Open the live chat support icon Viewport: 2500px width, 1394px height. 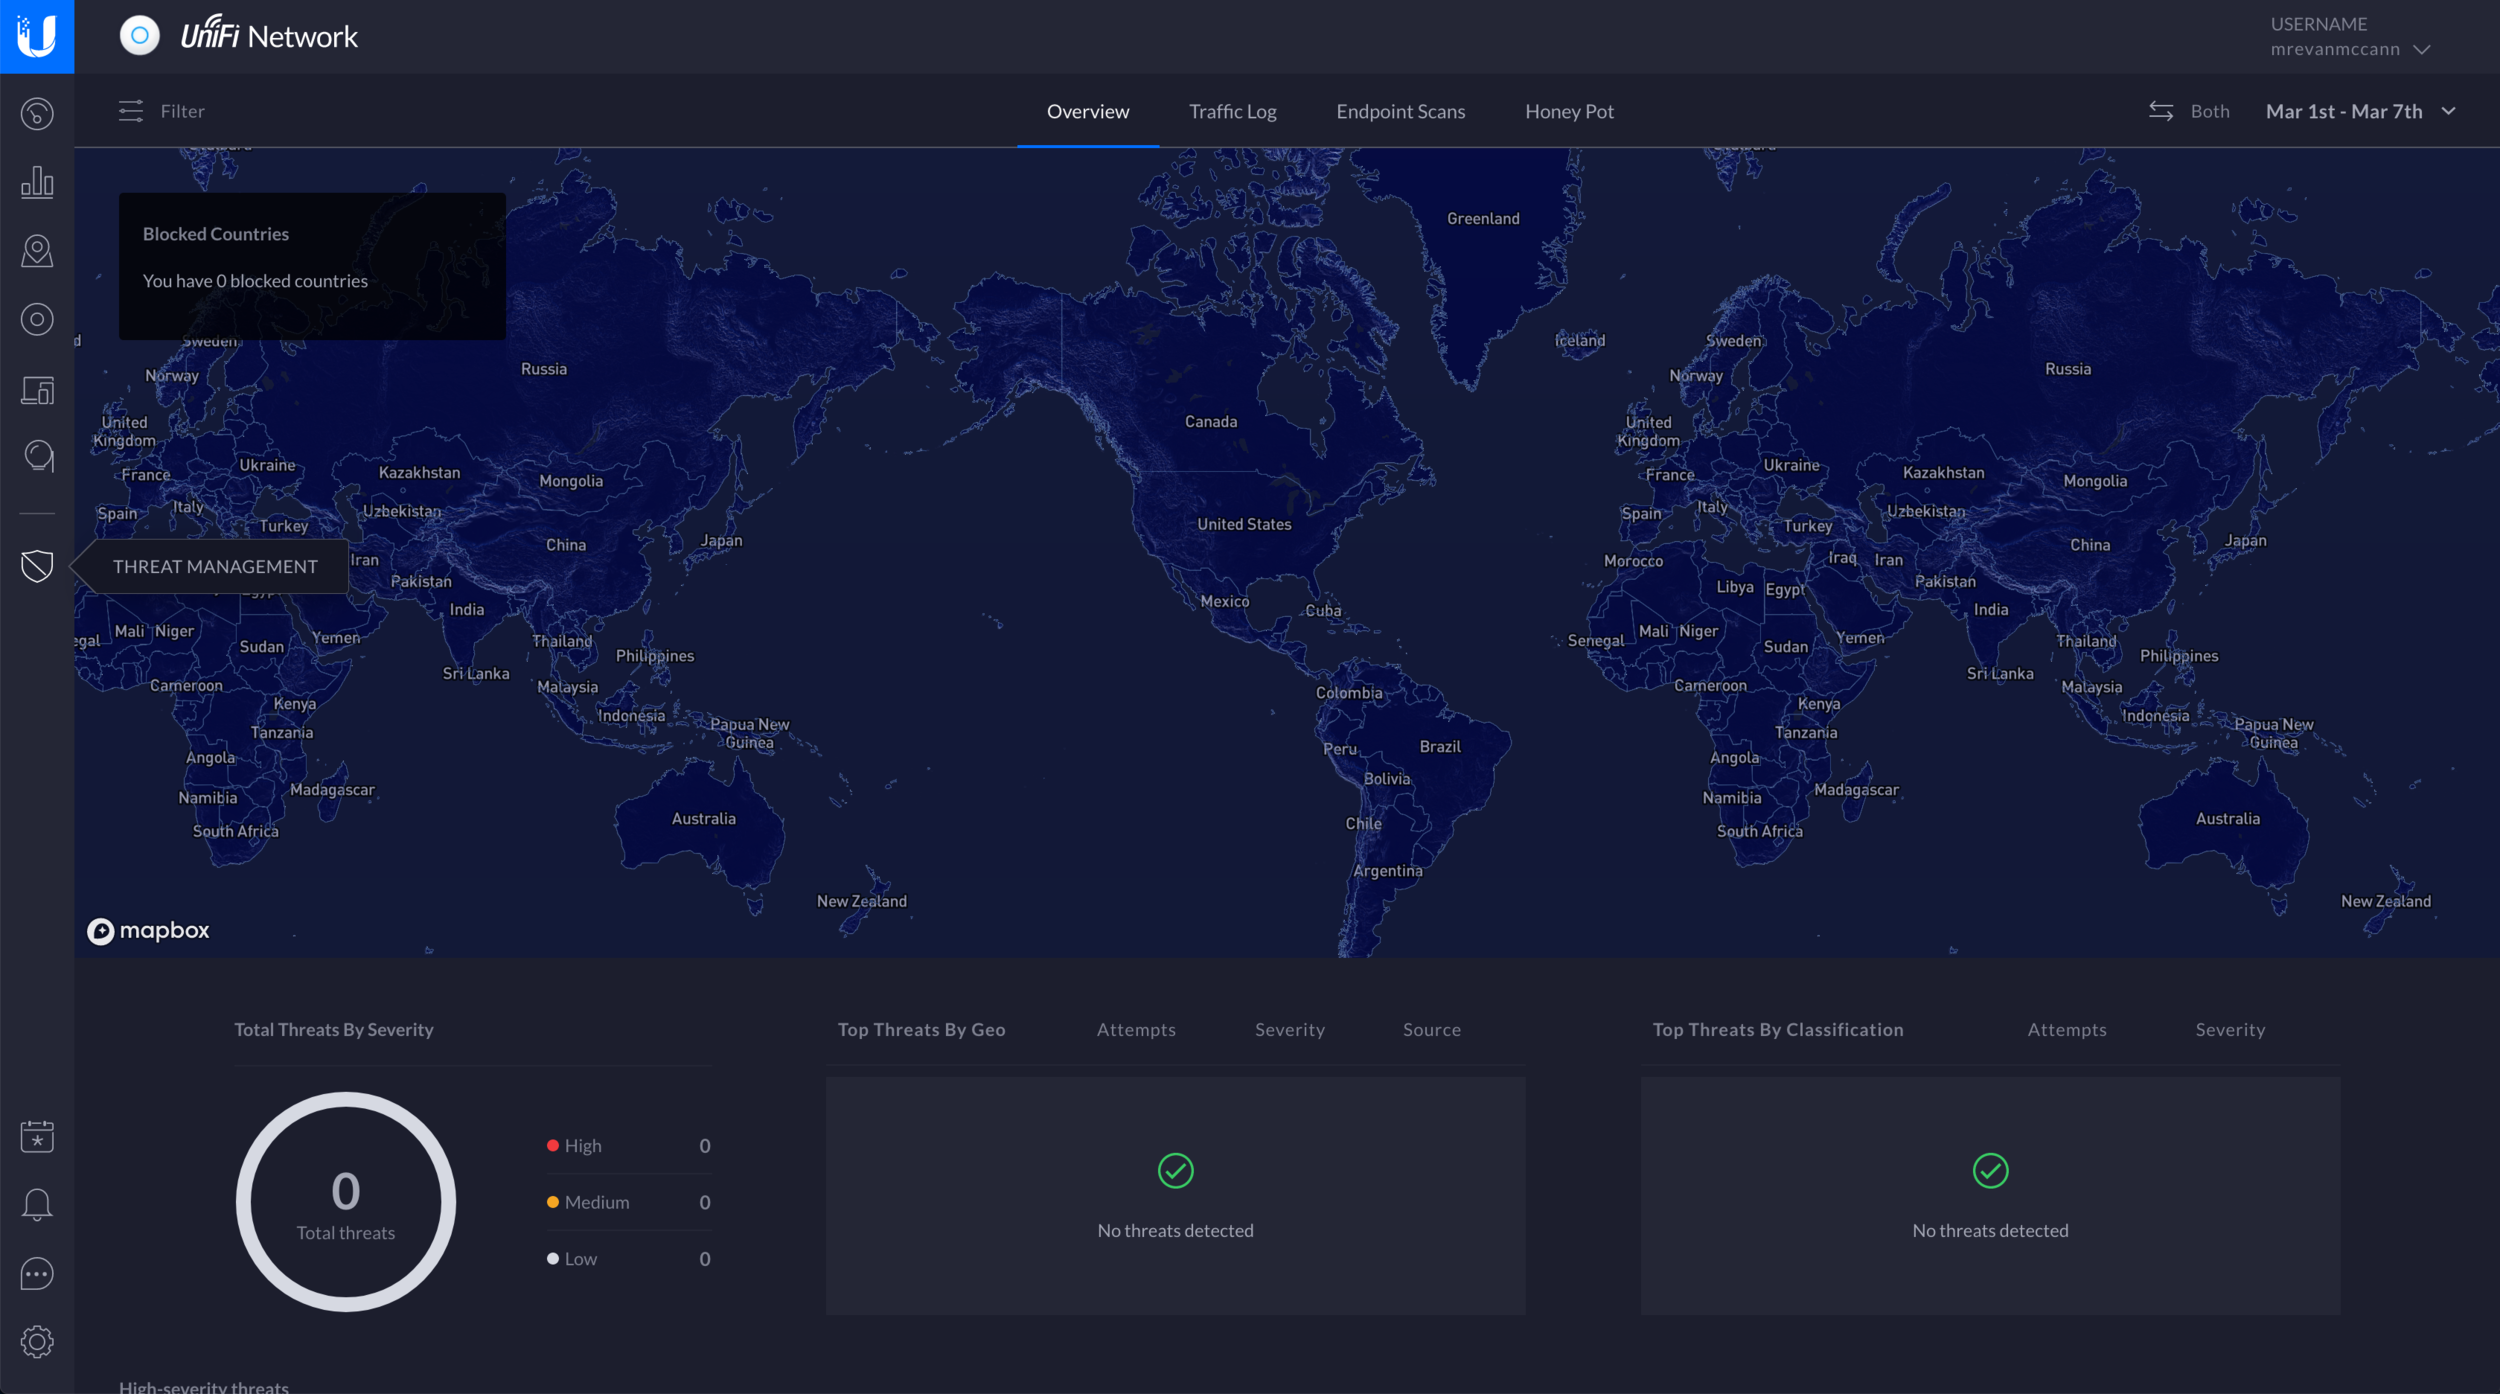tap(37, 1274)
